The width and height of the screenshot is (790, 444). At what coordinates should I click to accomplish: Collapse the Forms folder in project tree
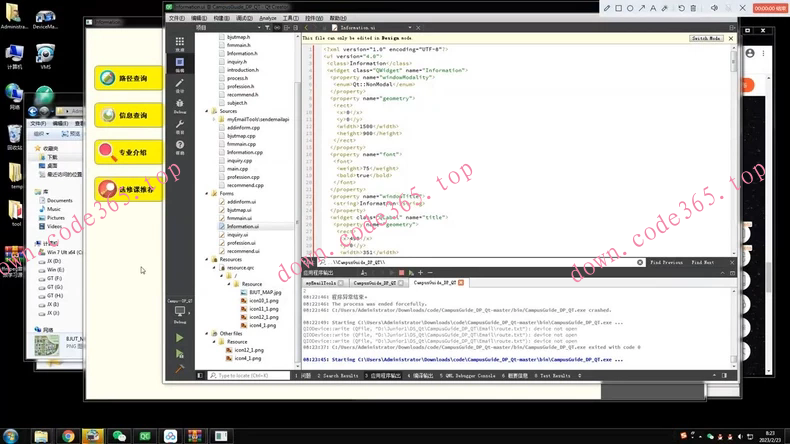point(207,194)
